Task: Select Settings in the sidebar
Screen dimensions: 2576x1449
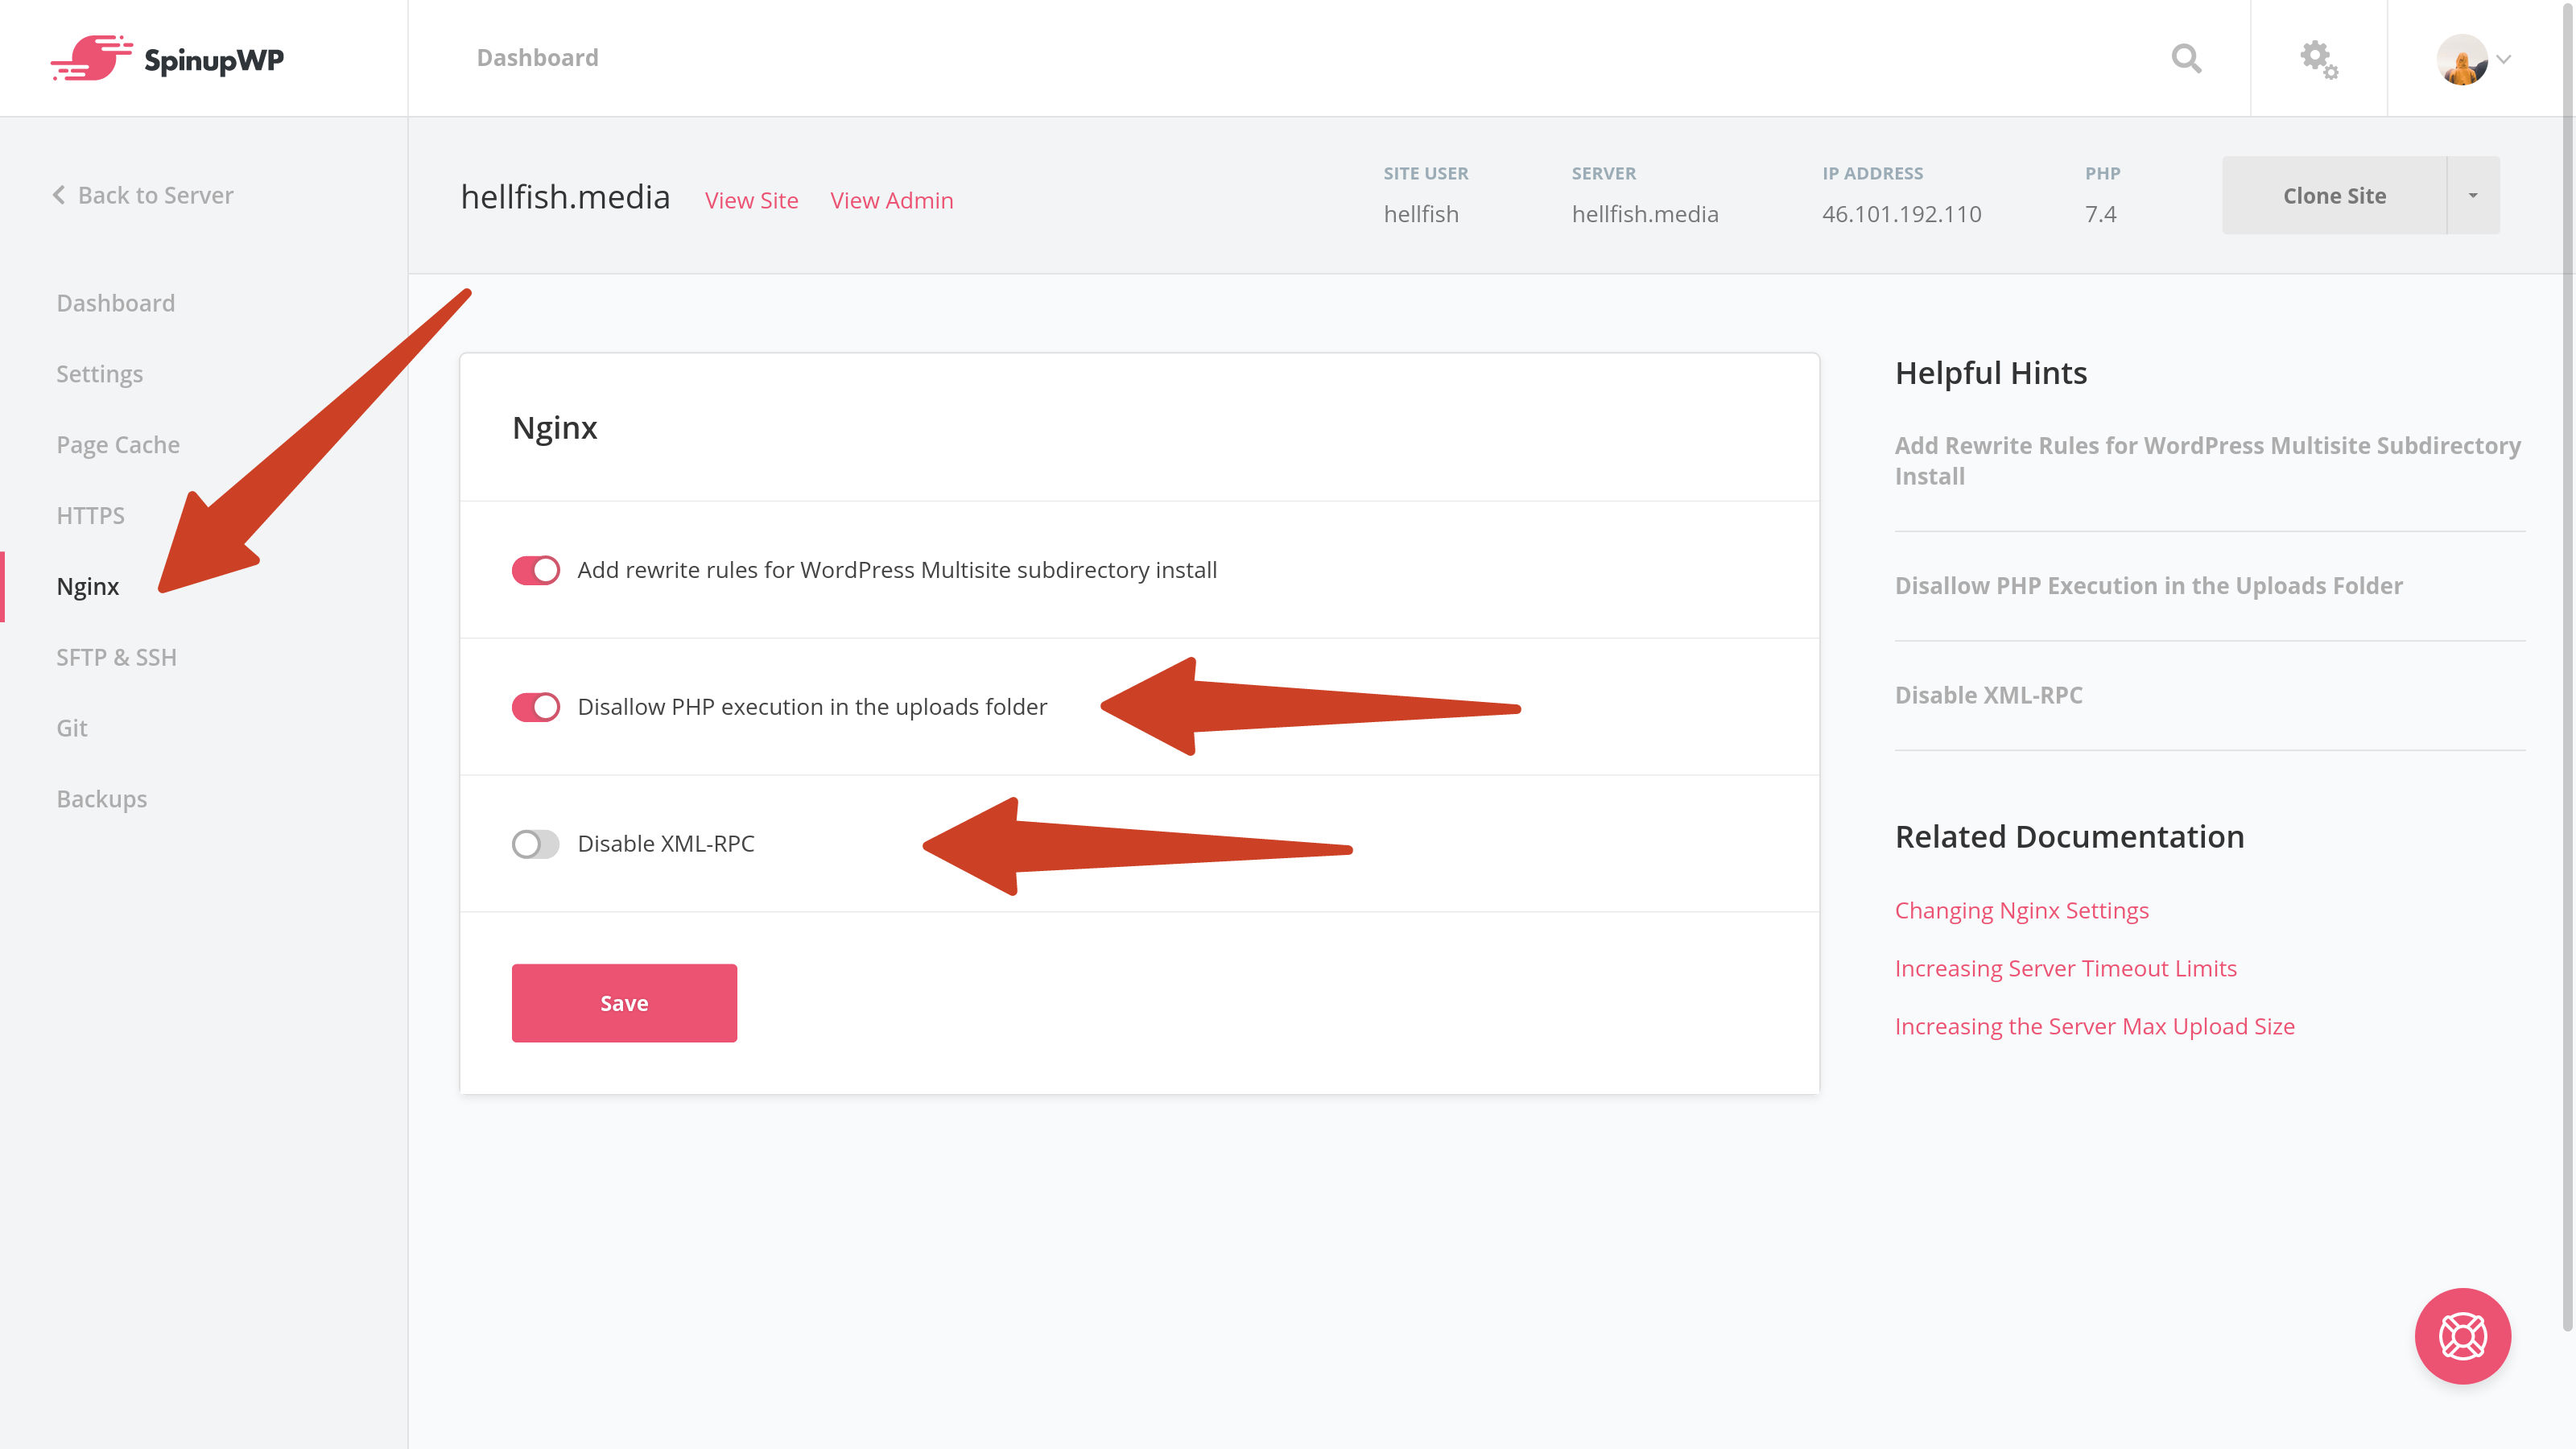Action: click(99, 374)
